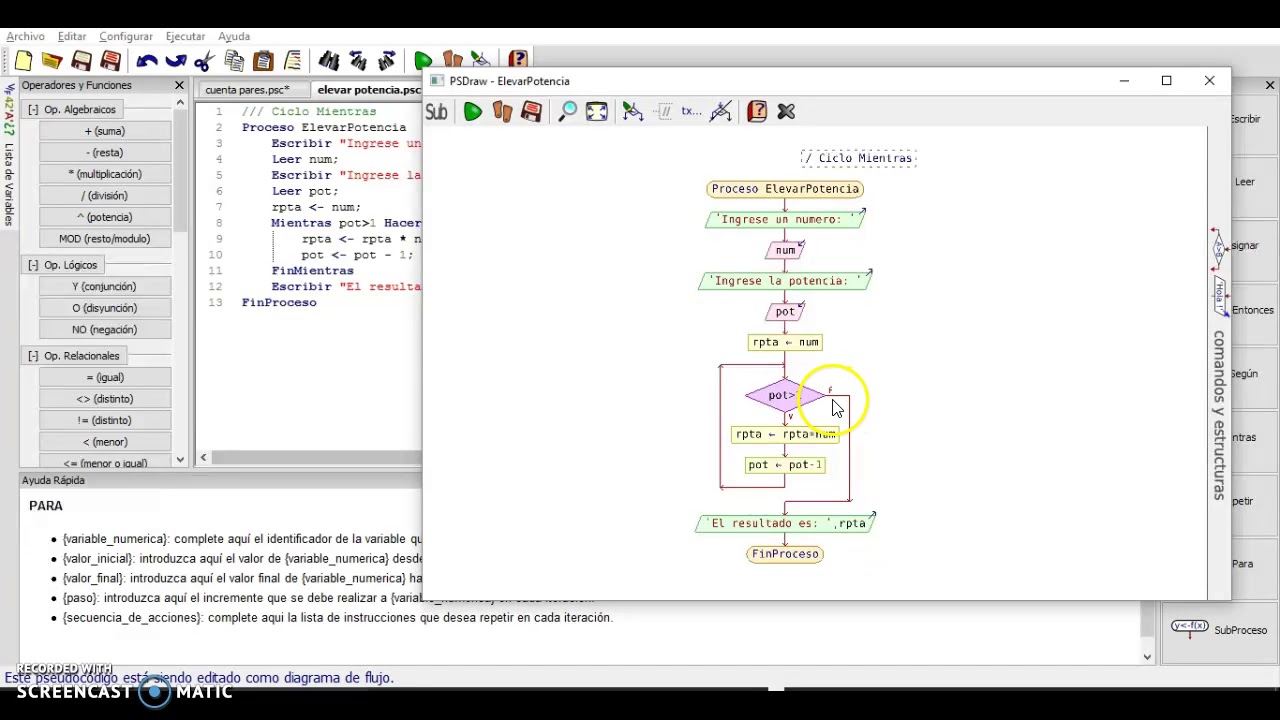Select the 'rpta ← num' assignment node
This screenshot has height=720, width=1280.
tap(785, 342)
